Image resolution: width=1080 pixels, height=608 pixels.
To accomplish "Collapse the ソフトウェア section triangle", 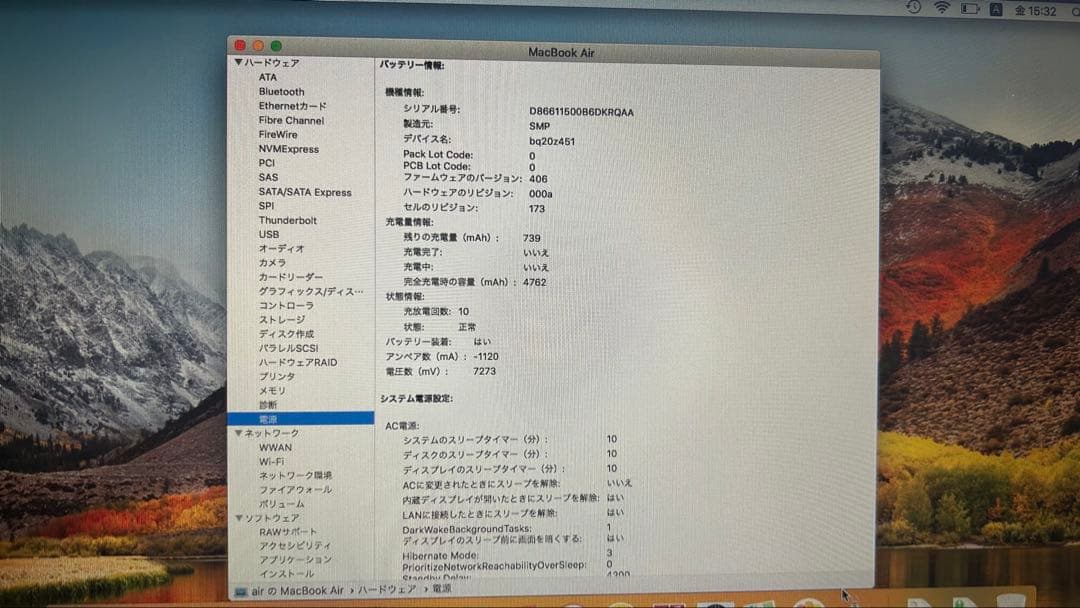I will pos(239,518).
